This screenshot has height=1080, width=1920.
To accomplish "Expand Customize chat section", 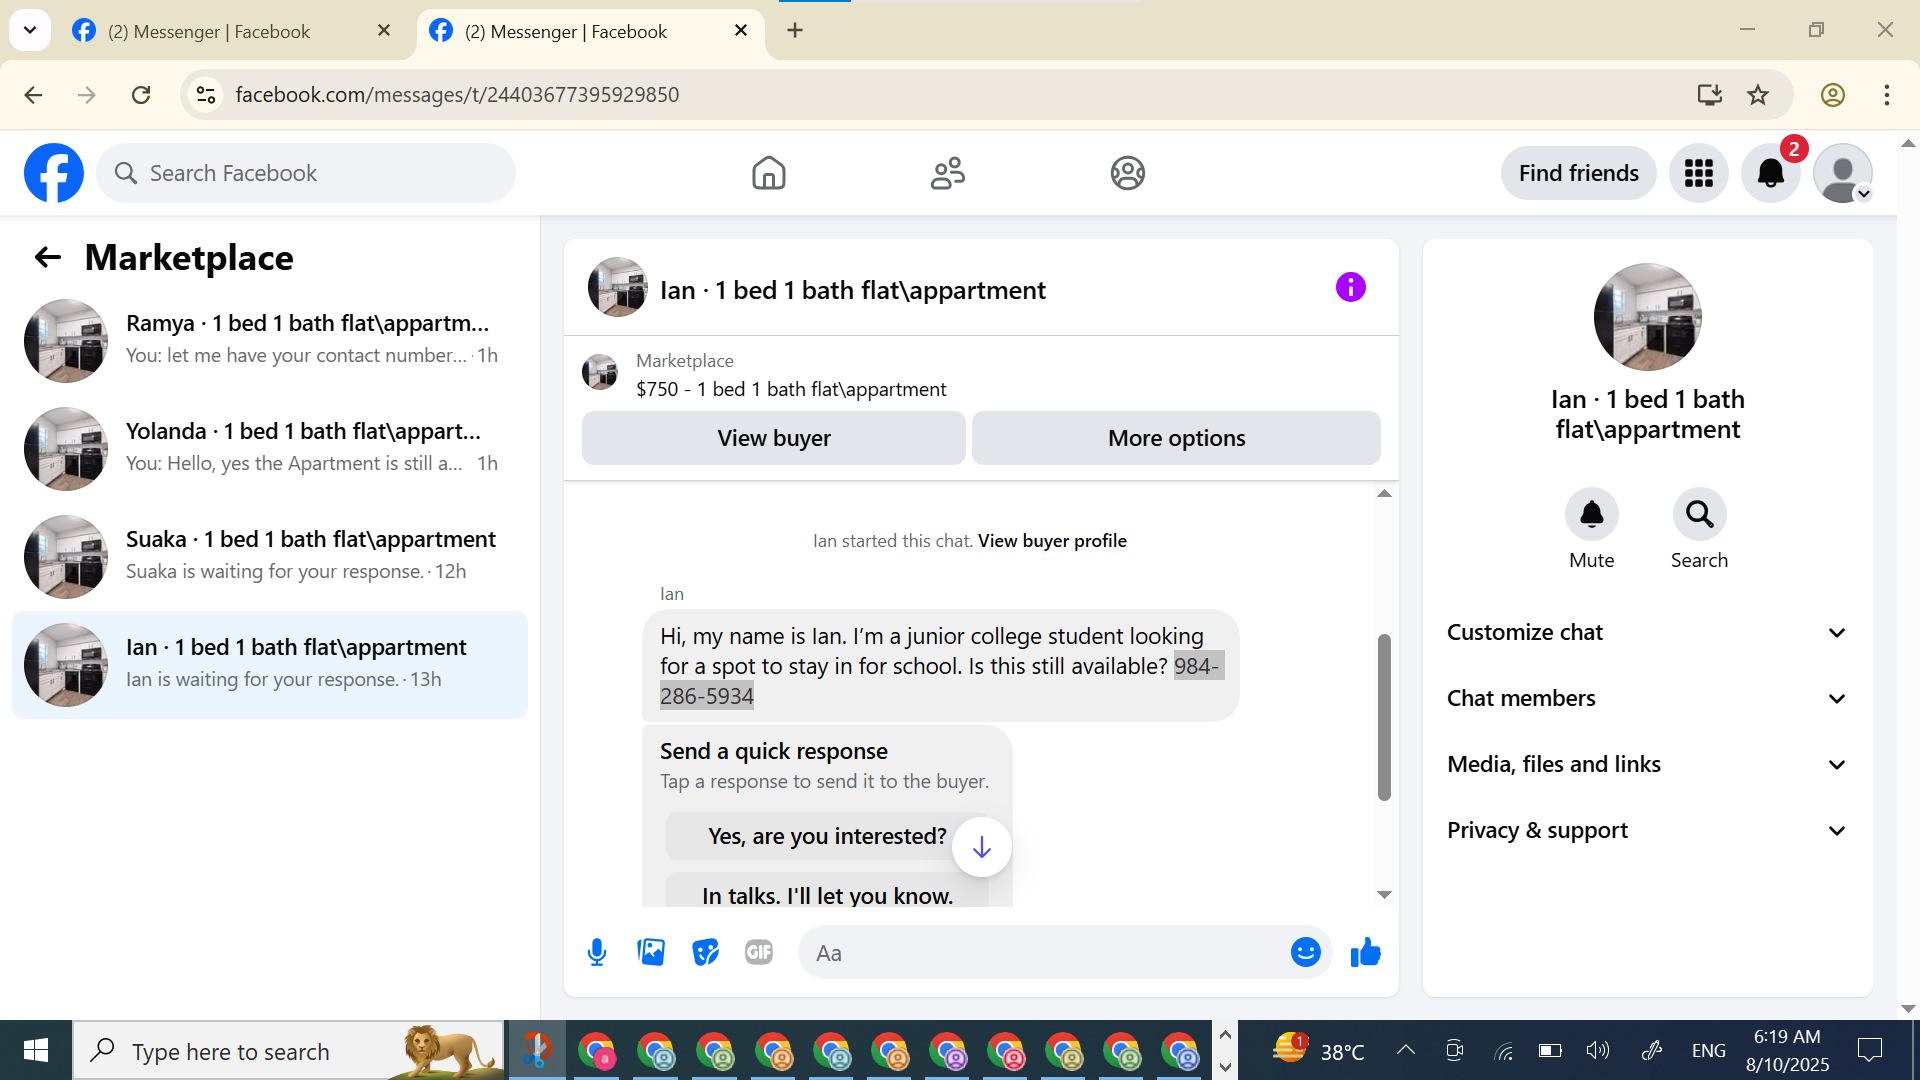I will click(x=1647, y=633).
